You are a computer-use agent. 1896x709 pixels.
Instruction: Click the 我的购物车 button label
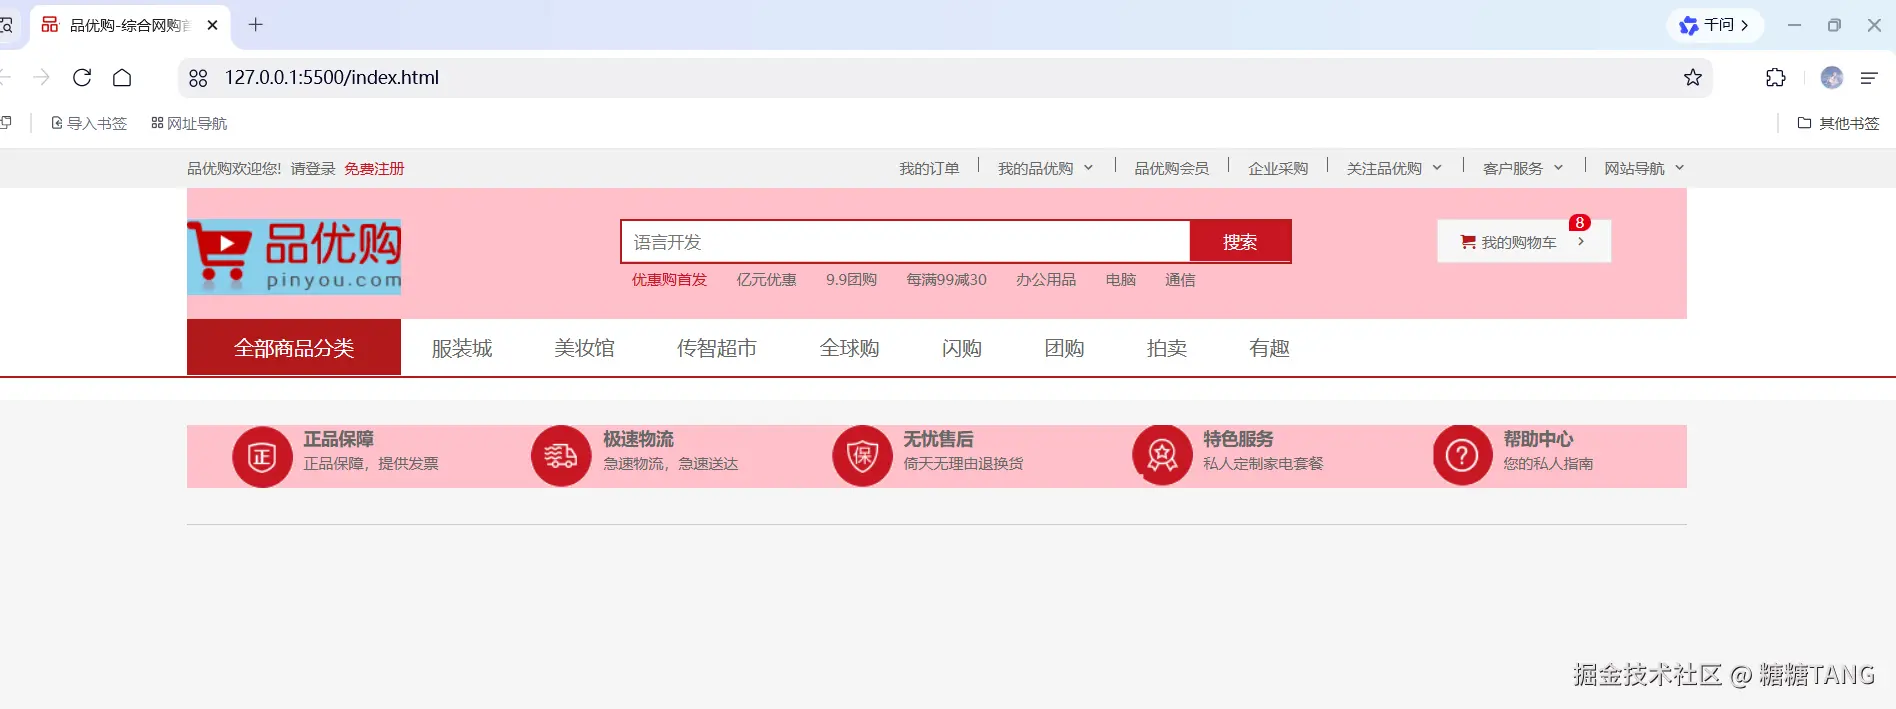click(1519, 242)
